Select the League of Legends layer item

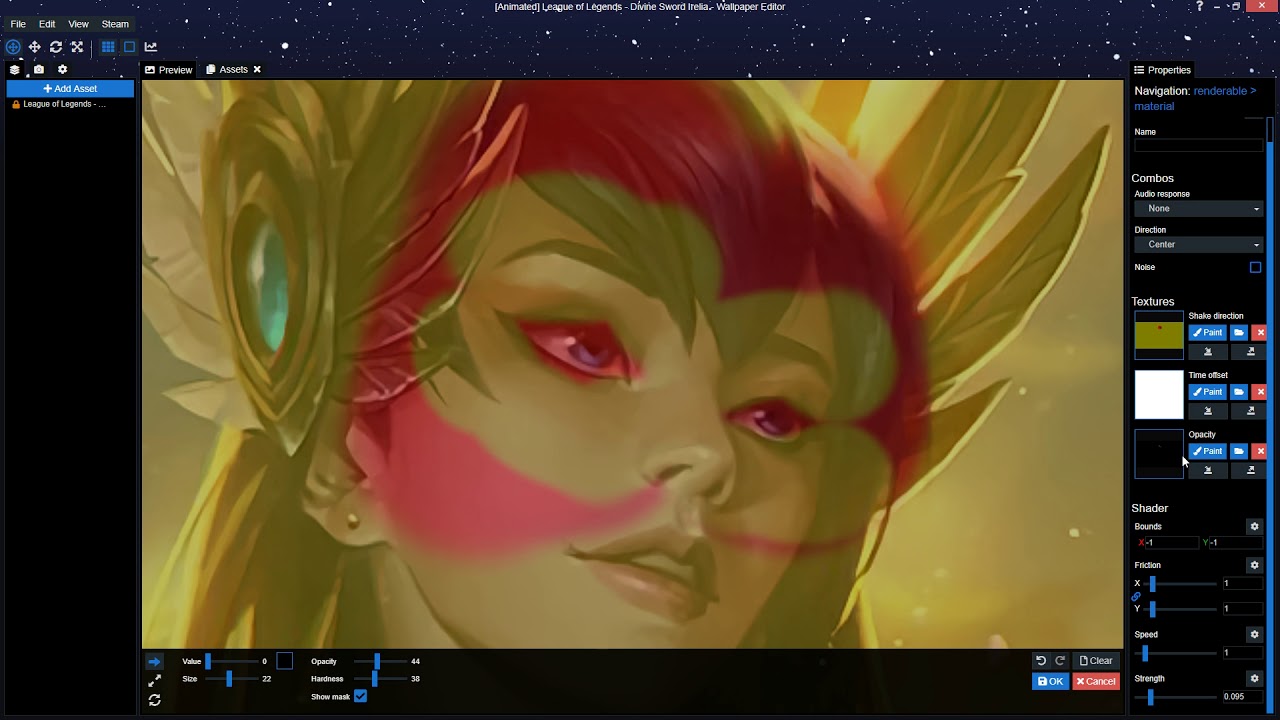click(64, 104)
